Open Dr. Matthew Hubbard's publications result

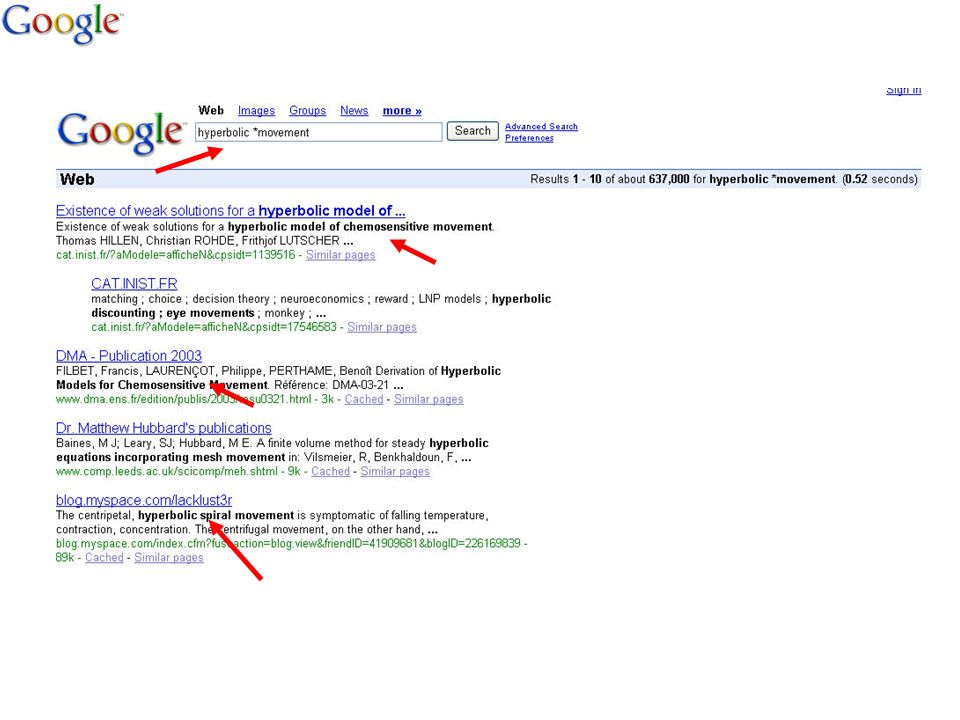163,428
